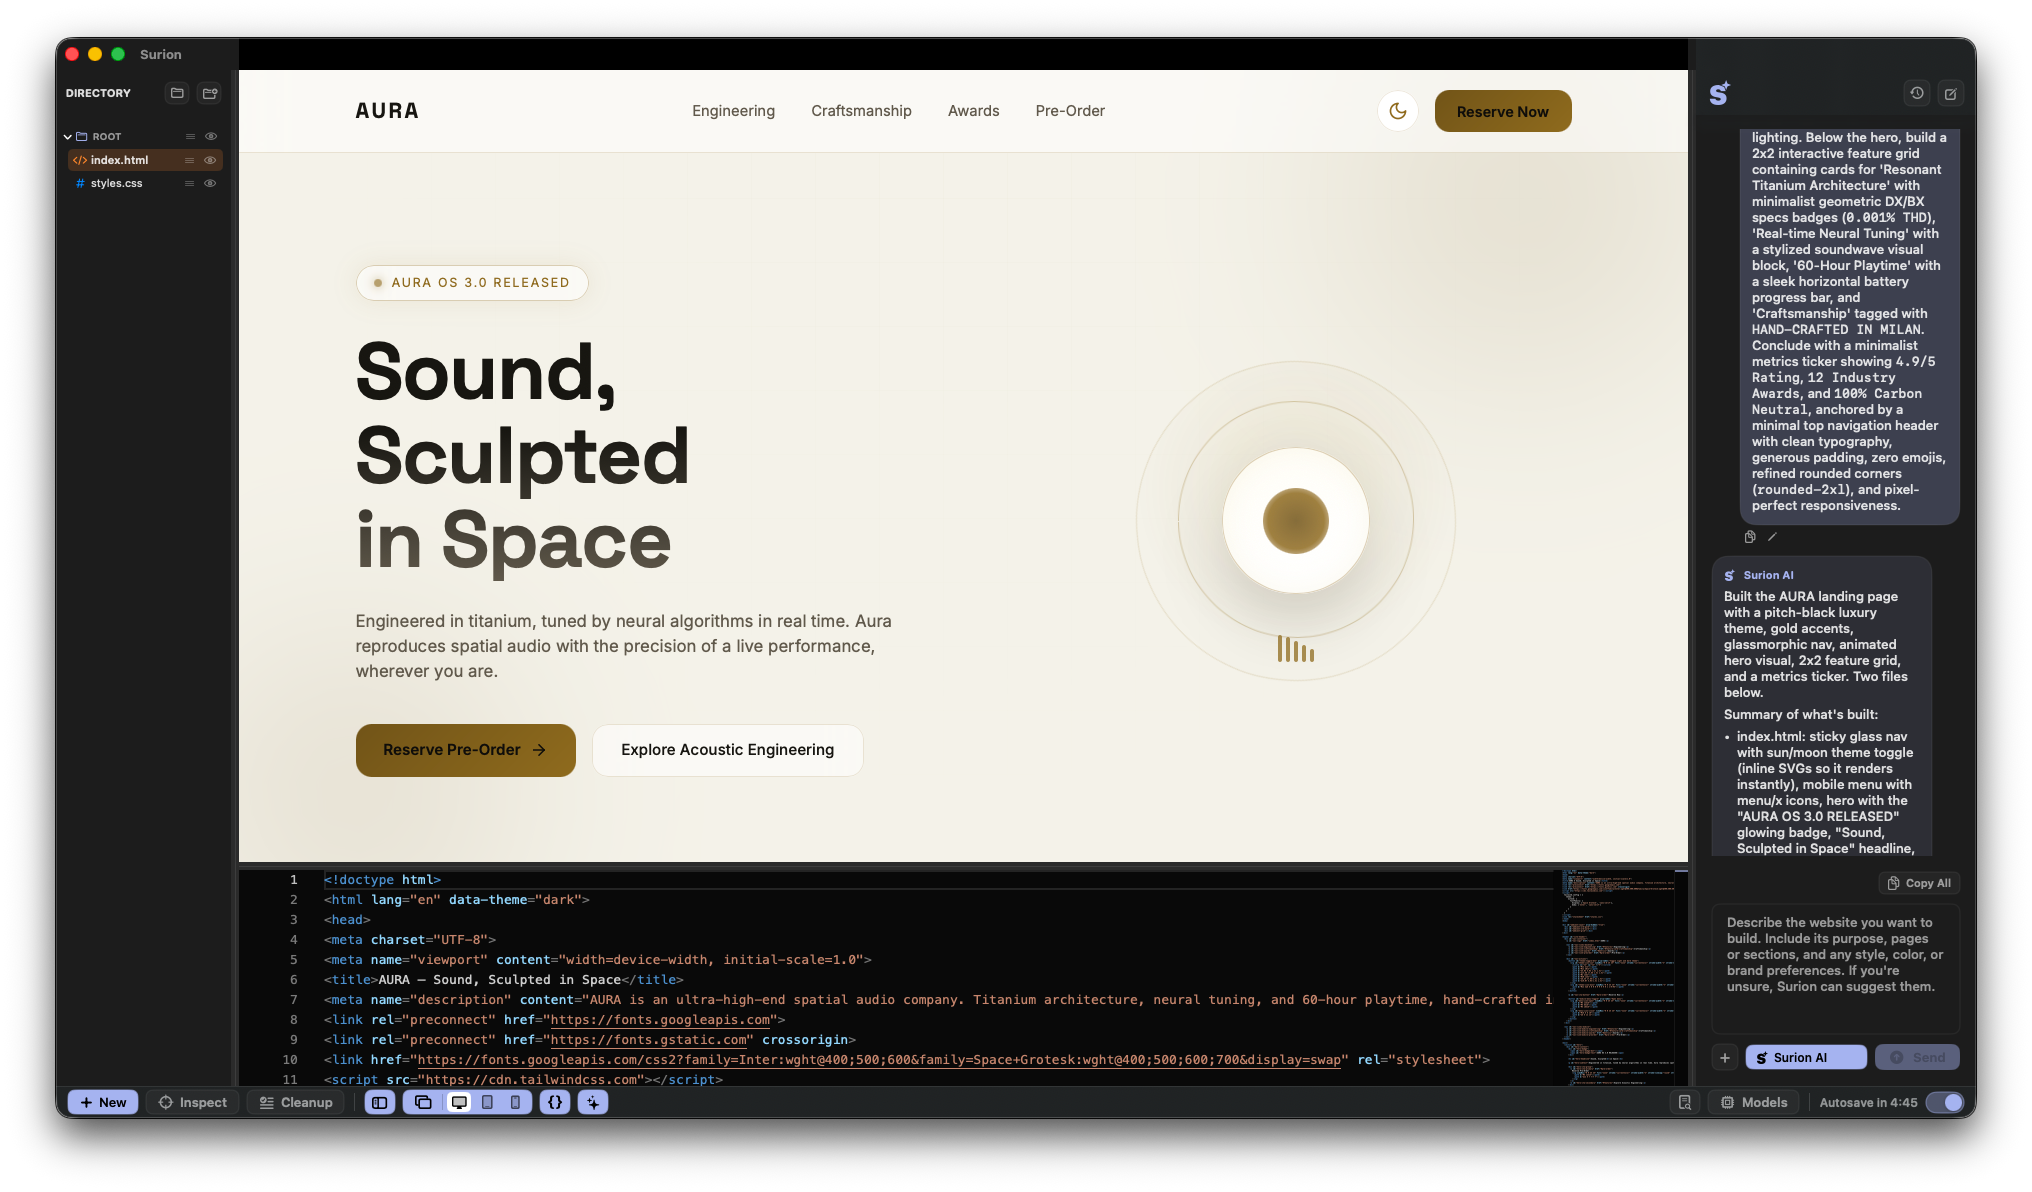This screenshot has height=1192, width=2032.
Task: Copy the user prompt message icon
Action: coord(1750,537)
